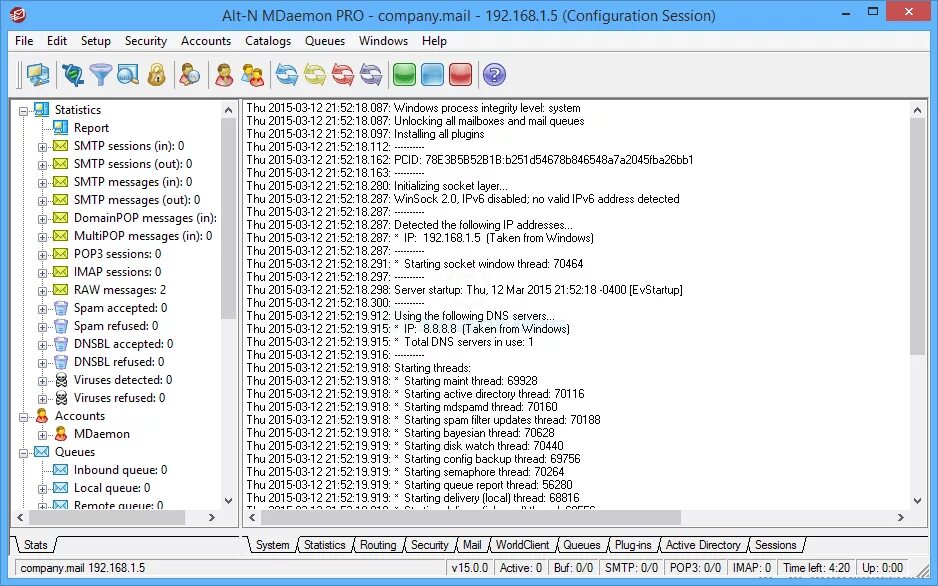Expand the Viruses refused node
The width and height of the screenshot is (938, 586).
(42, 399)
